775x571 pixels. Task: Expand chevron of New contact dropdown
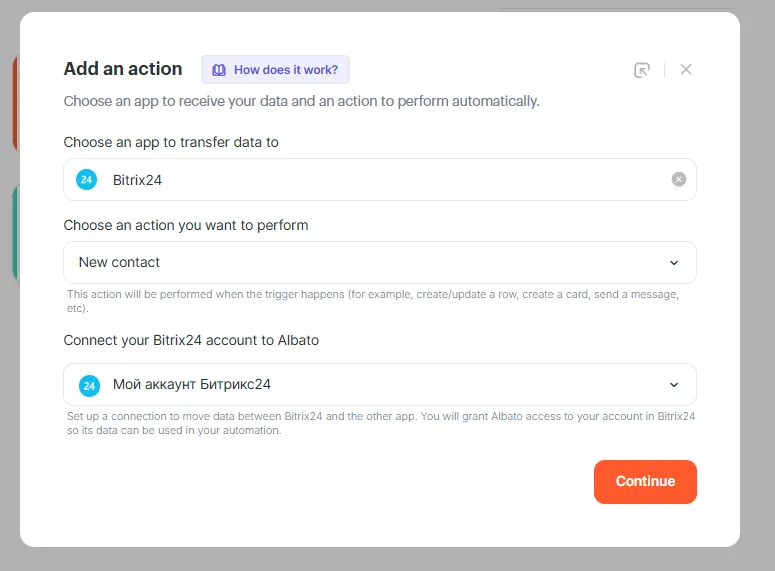(674, 263)
